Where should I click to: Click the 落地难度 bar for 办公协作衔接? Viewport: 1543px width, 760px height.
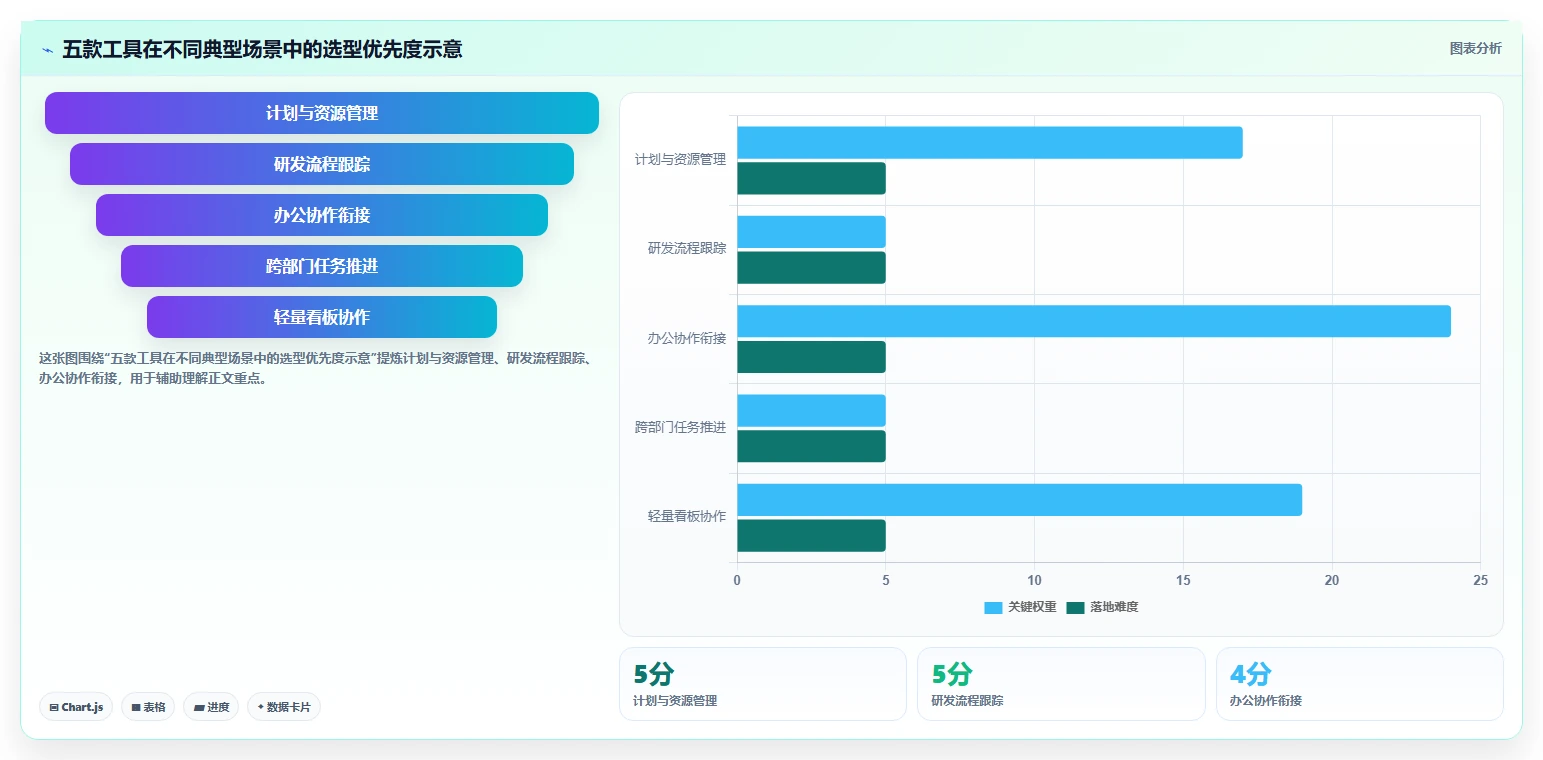(x=812, y=357)
